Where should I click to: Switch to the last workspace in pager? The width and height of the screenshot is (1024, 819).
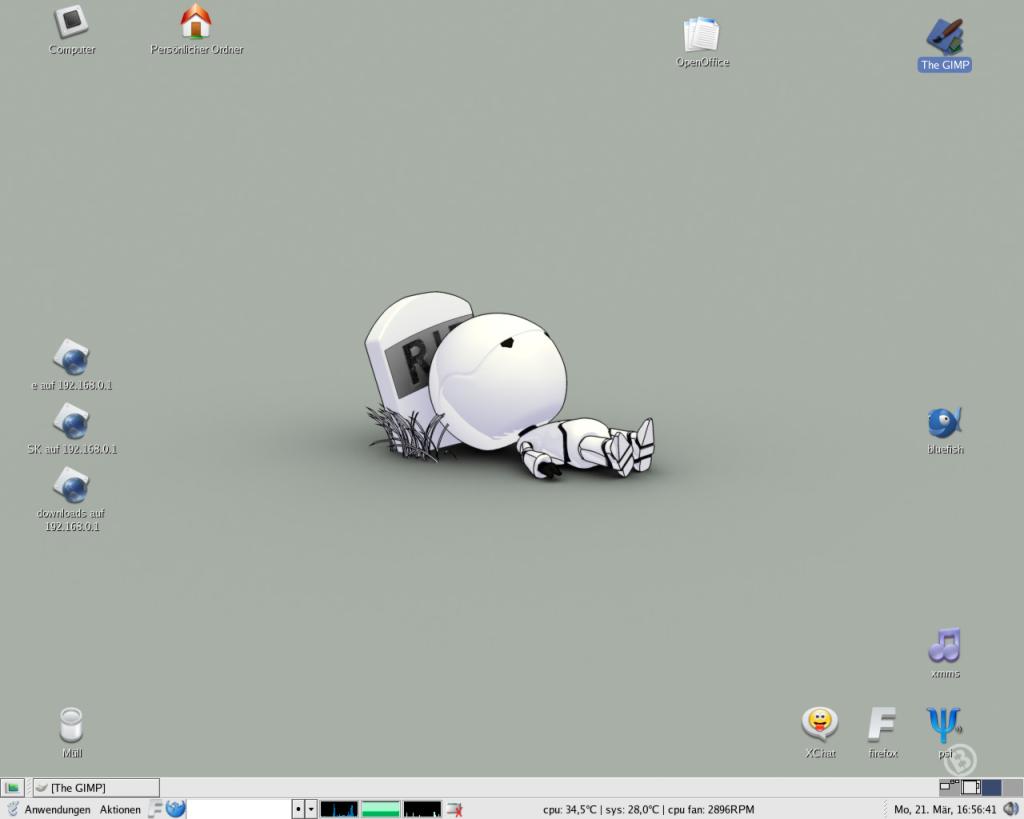coord(1012,788)
